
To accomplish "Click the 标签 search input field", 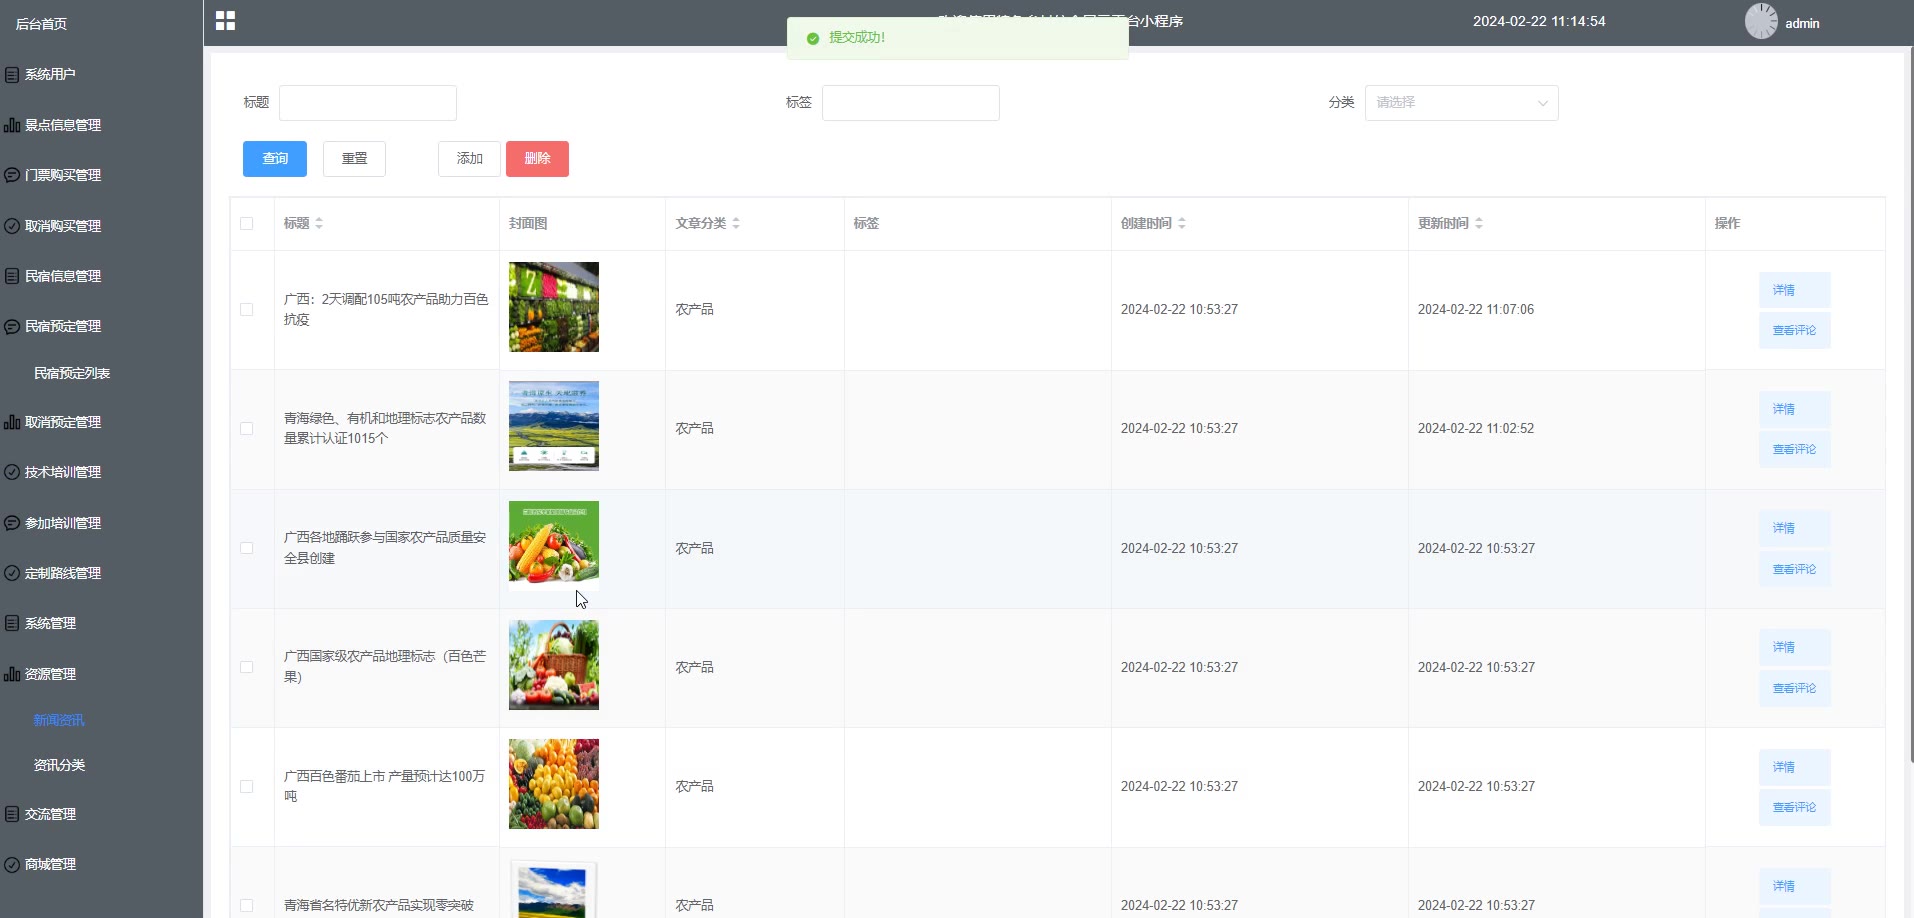I will click(x=910, y=103).
